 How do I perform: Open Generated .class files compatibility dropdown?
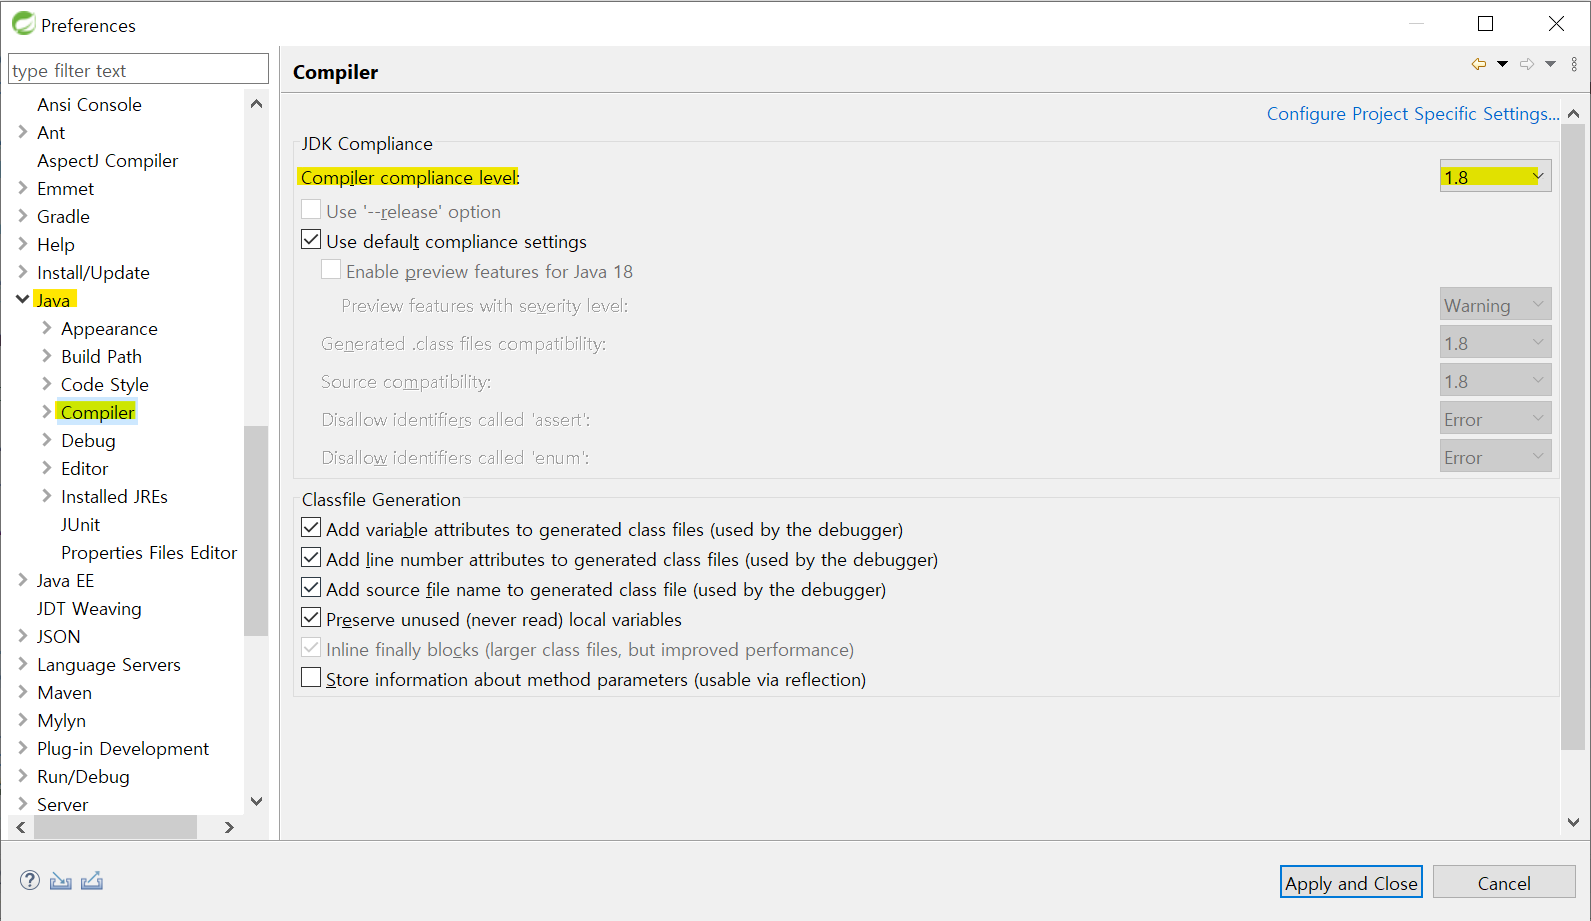click(1495, 342)
